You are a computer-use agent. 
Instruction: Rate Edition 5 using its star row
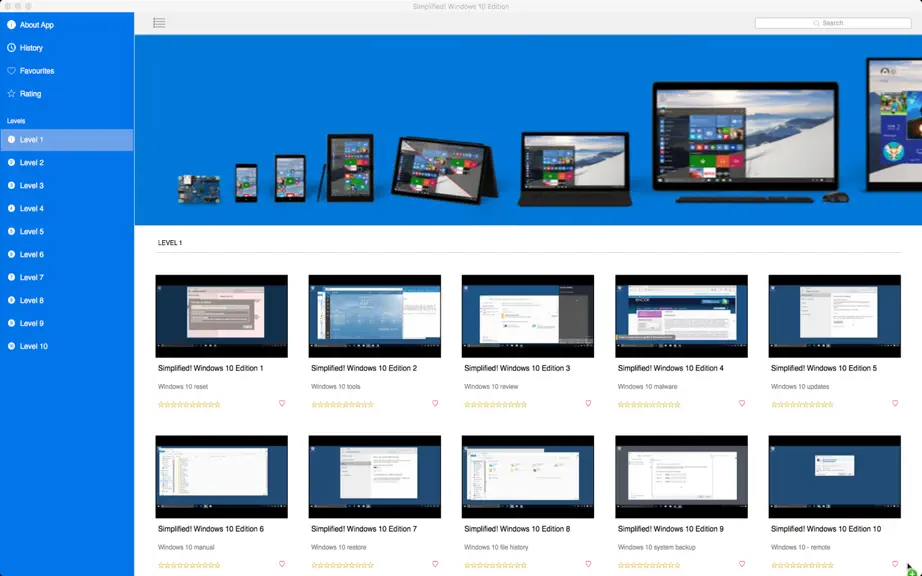pyautogui.click(x=802, y=404)
